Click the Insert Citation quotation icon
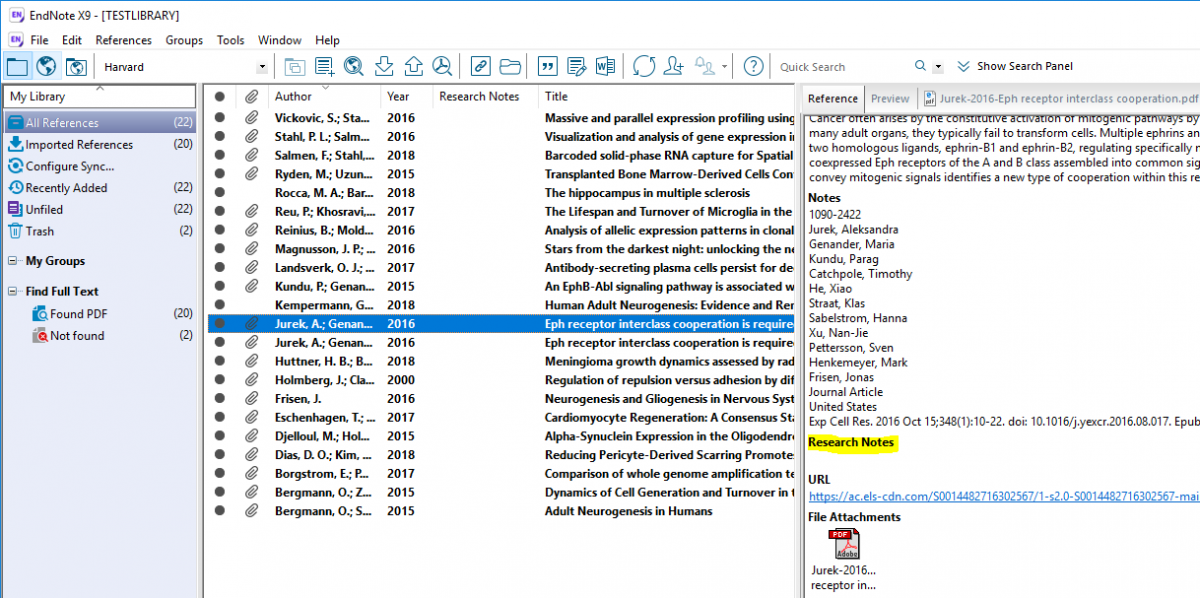1200x598 pixels. [547, 65]
